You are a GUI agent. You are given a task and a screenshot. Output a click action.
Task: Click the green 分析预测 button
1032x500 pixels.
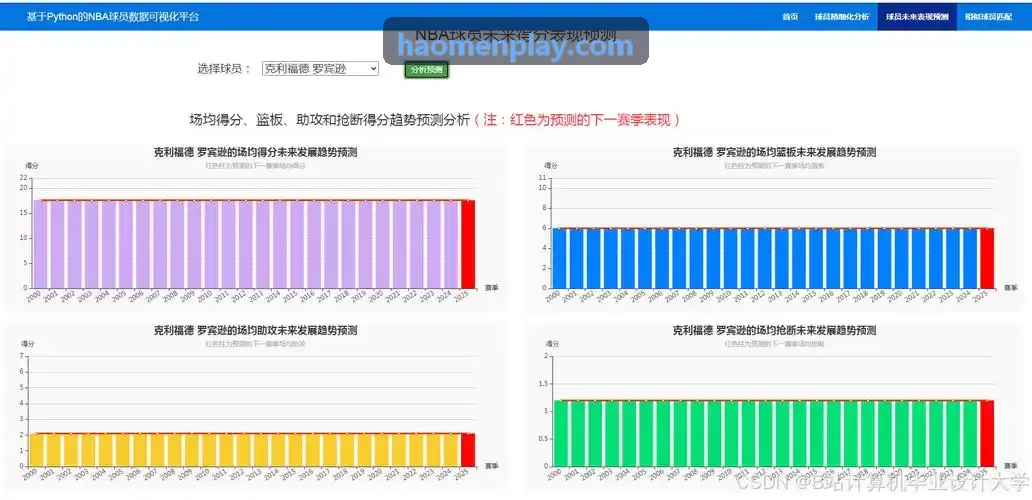pyautogui.click(x=426, y=70)
